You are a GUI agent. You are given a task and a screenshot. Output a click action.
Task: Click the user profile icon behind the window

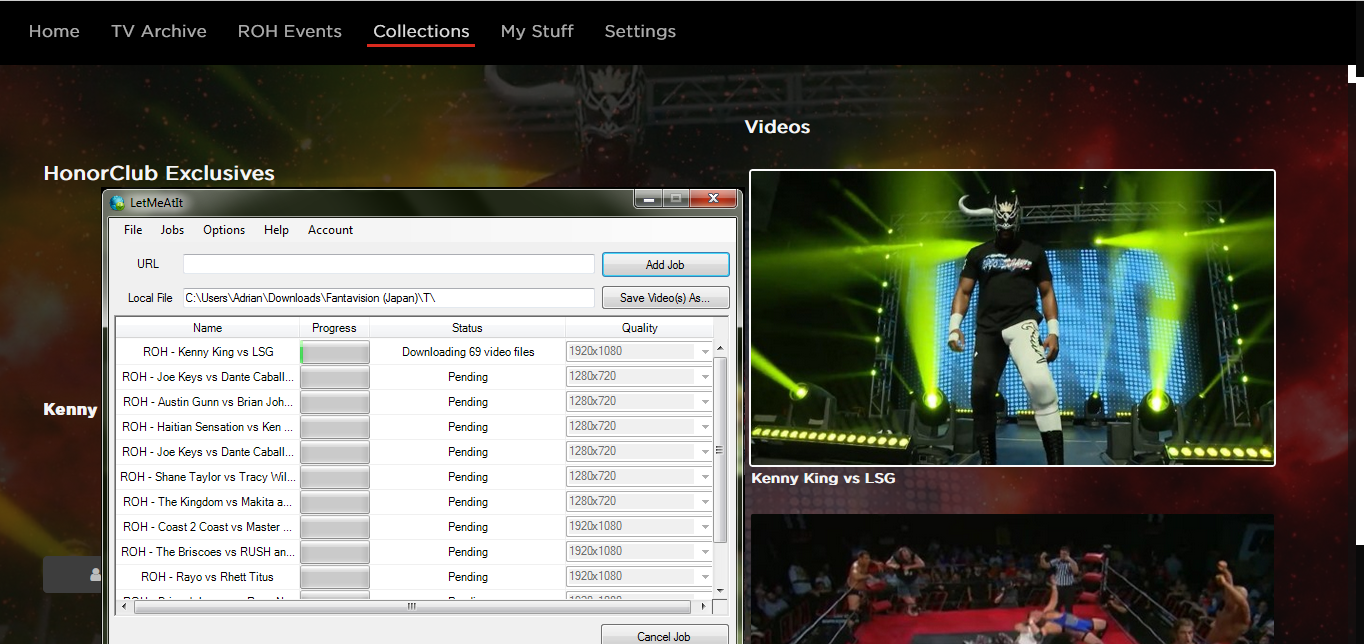95,575
